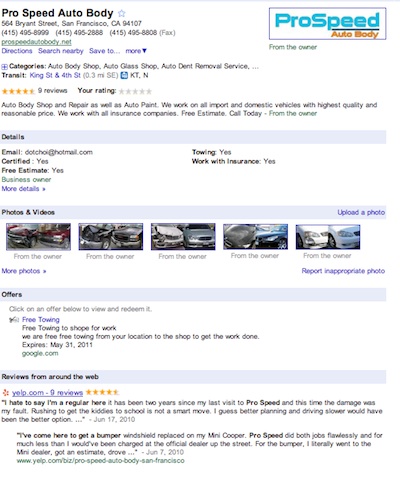Viewport: 400px width, 485px height.
Task: Expand the Categories plus icon
Action: pyautogui.click(x=4, y=67)
